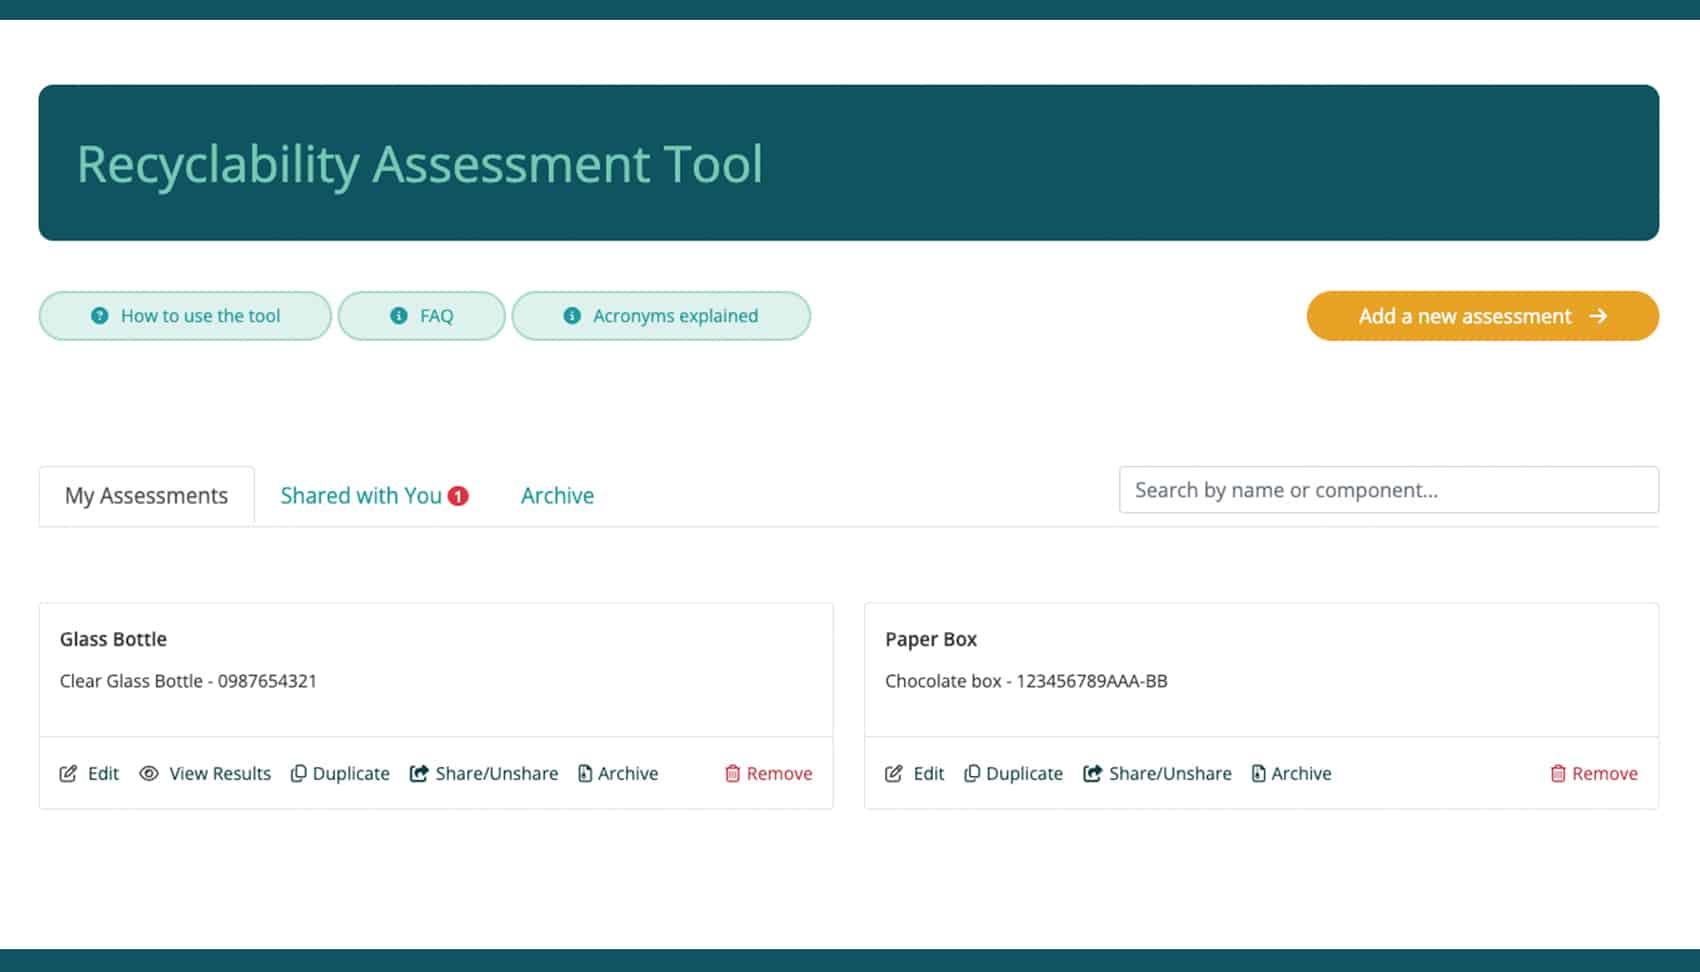Remove the Paper Box assessment

click(1593, 773)
